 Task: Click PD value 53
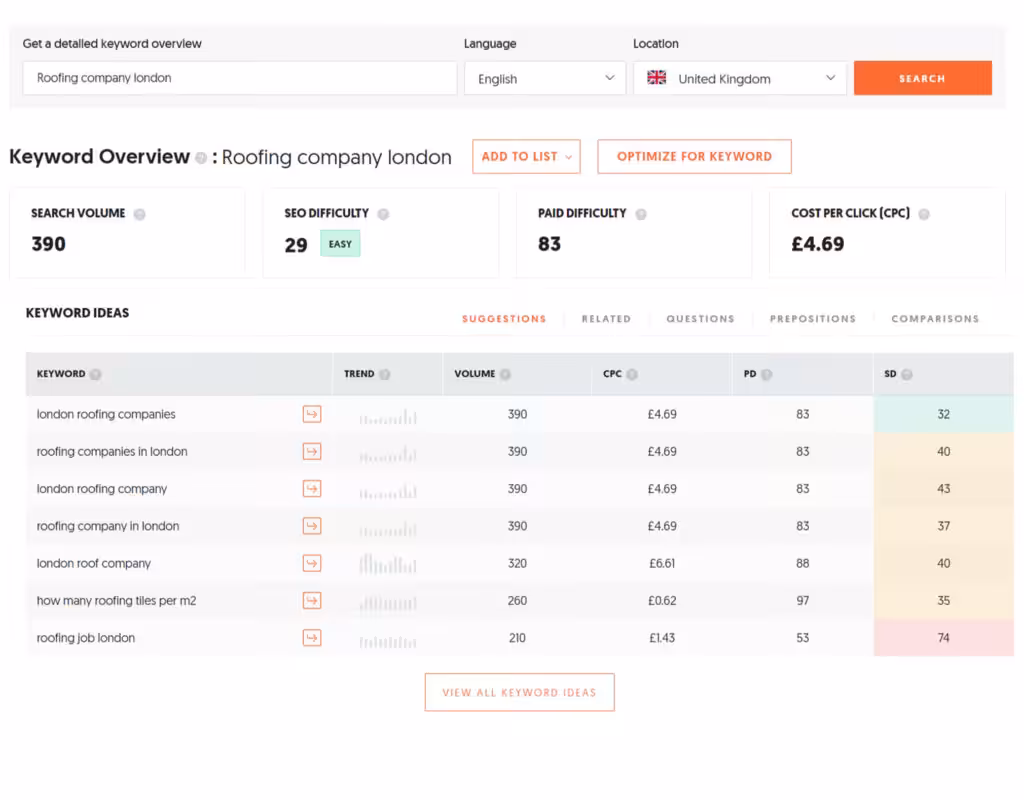[803, 637]
